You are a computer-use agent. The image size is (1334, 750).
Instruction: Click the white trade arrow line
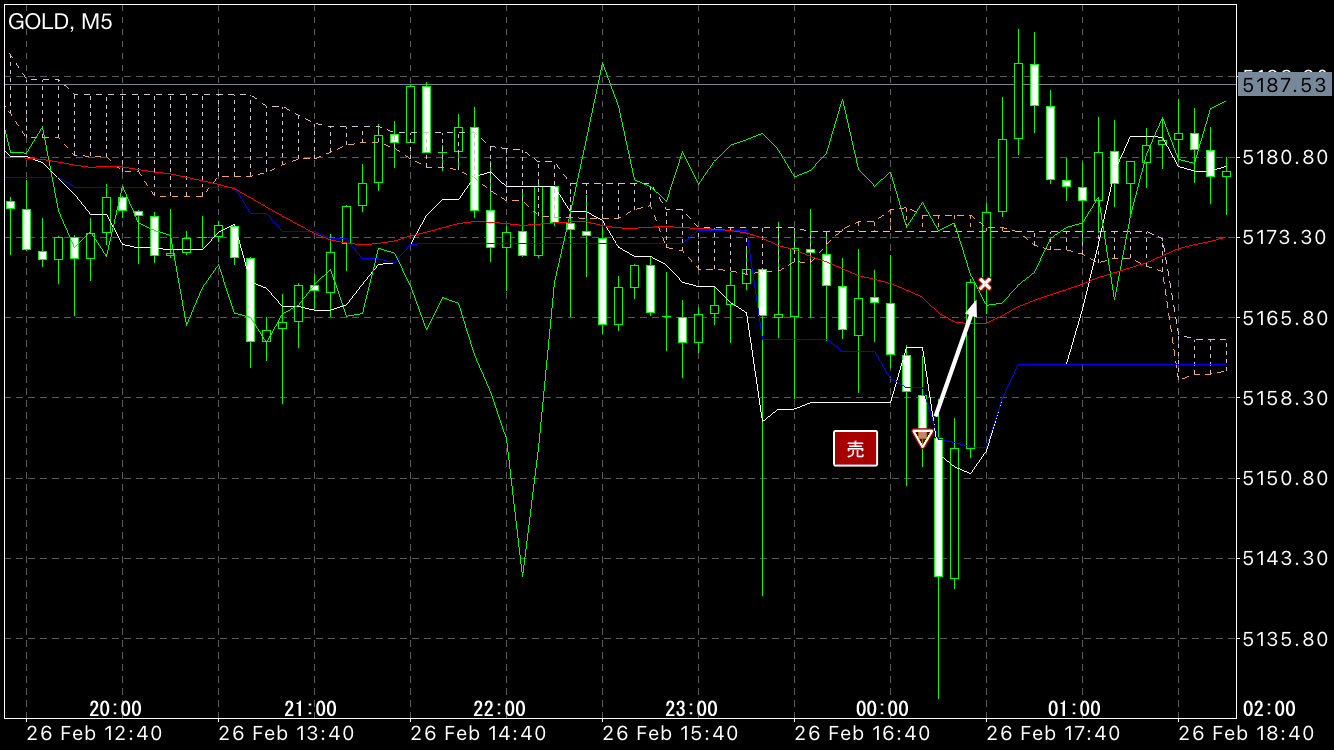[x=955, y=360]
